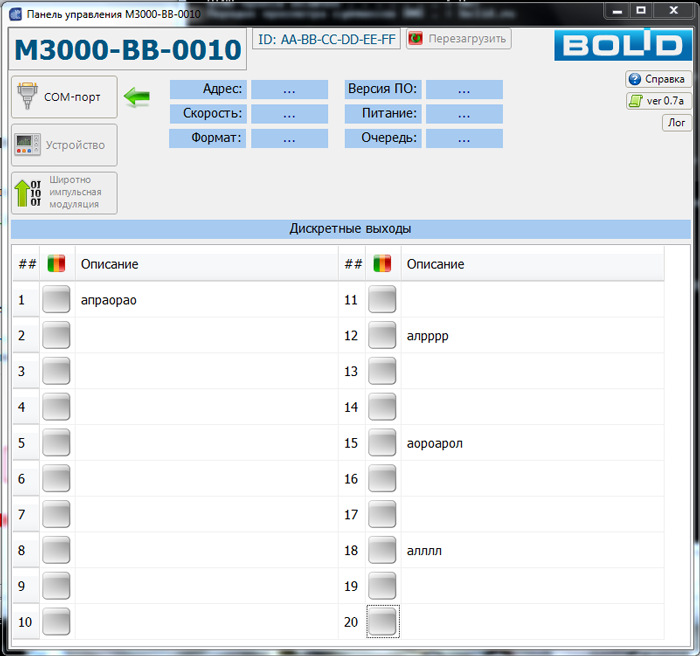Switch discrete output 5 state

point(56,443)
